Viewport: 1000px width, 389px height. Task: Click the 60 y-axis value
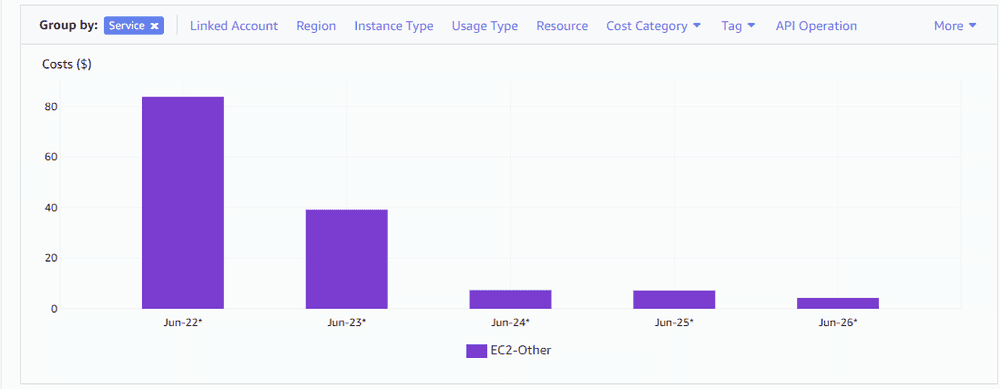52,157
